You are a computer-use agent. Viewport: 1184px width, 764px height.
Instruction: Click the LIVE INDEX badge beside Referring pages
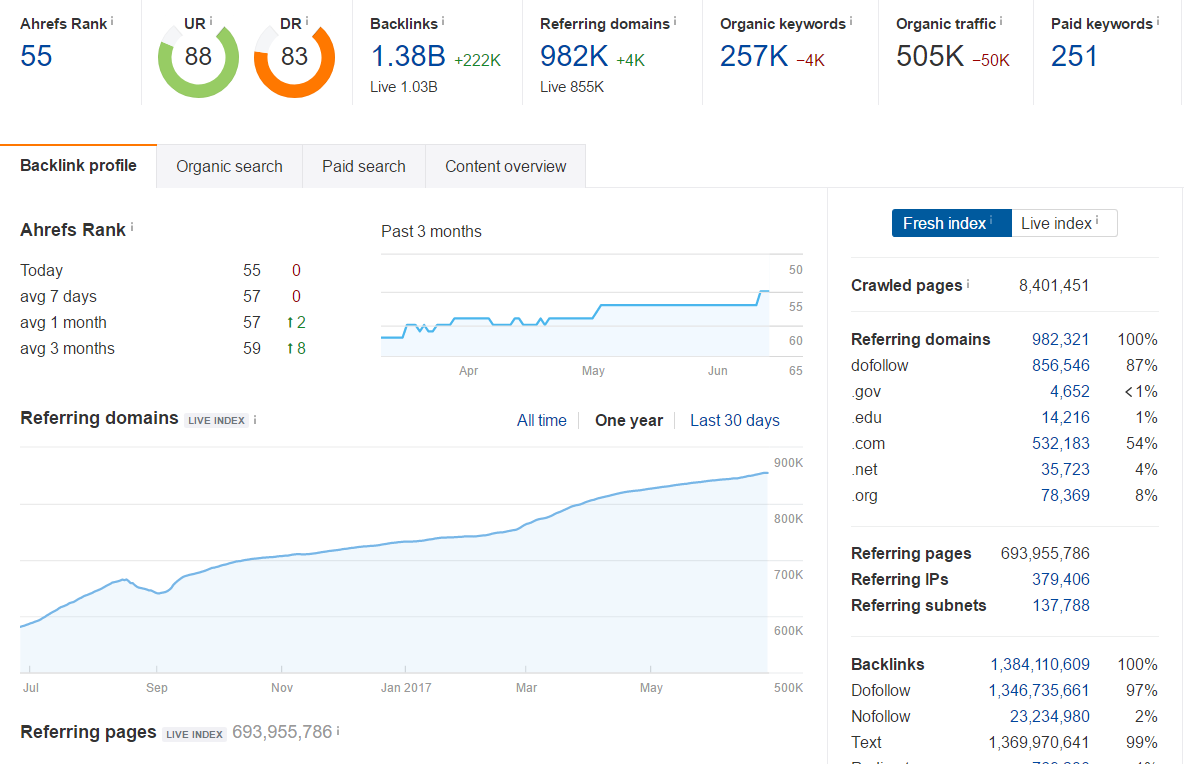click(194, 734)
